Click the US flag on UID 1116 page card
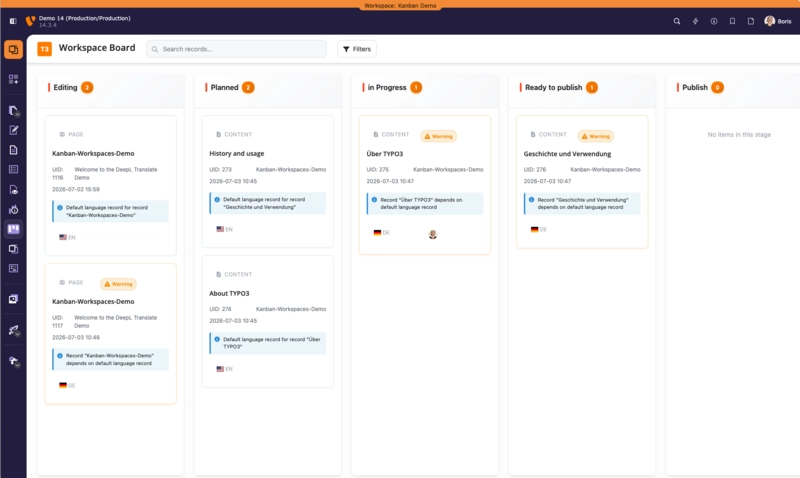 (63, 237)
